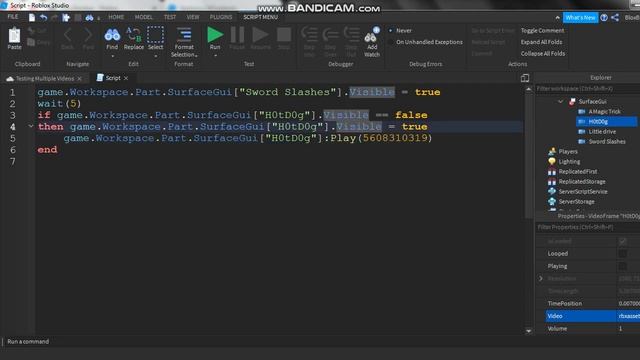Click the Copy icon in Clipboard group
The height and width of the screenshot is (360, 640).
31,42
